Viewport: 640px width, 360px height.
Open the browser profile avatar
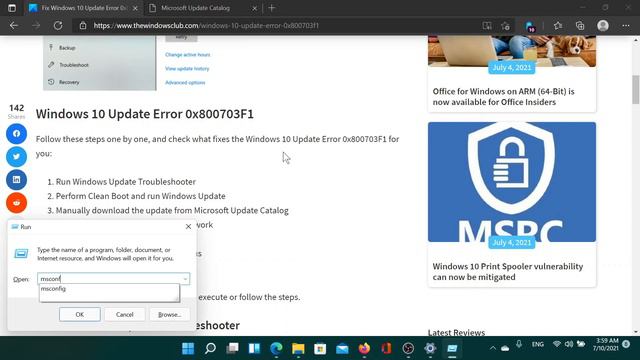[602, 26]
